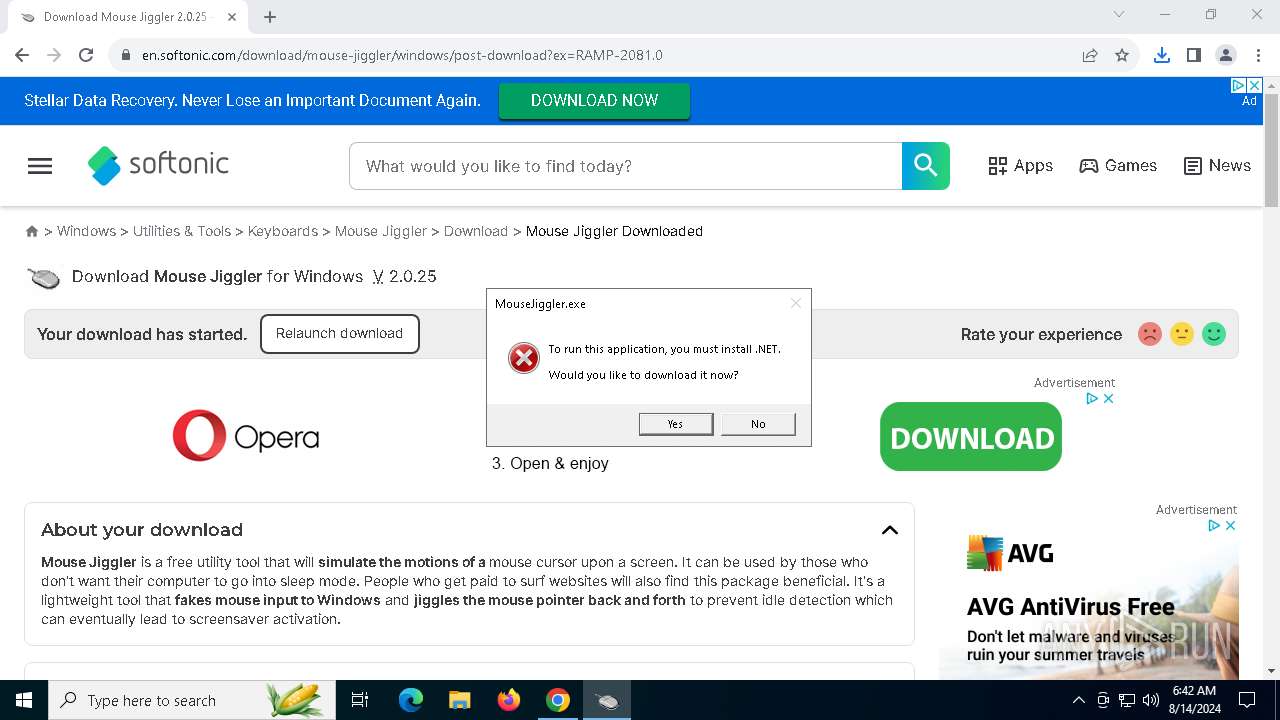Click the magnifier search button
Viewport: 1280px width, 720px height.
(x=926, y=166)
